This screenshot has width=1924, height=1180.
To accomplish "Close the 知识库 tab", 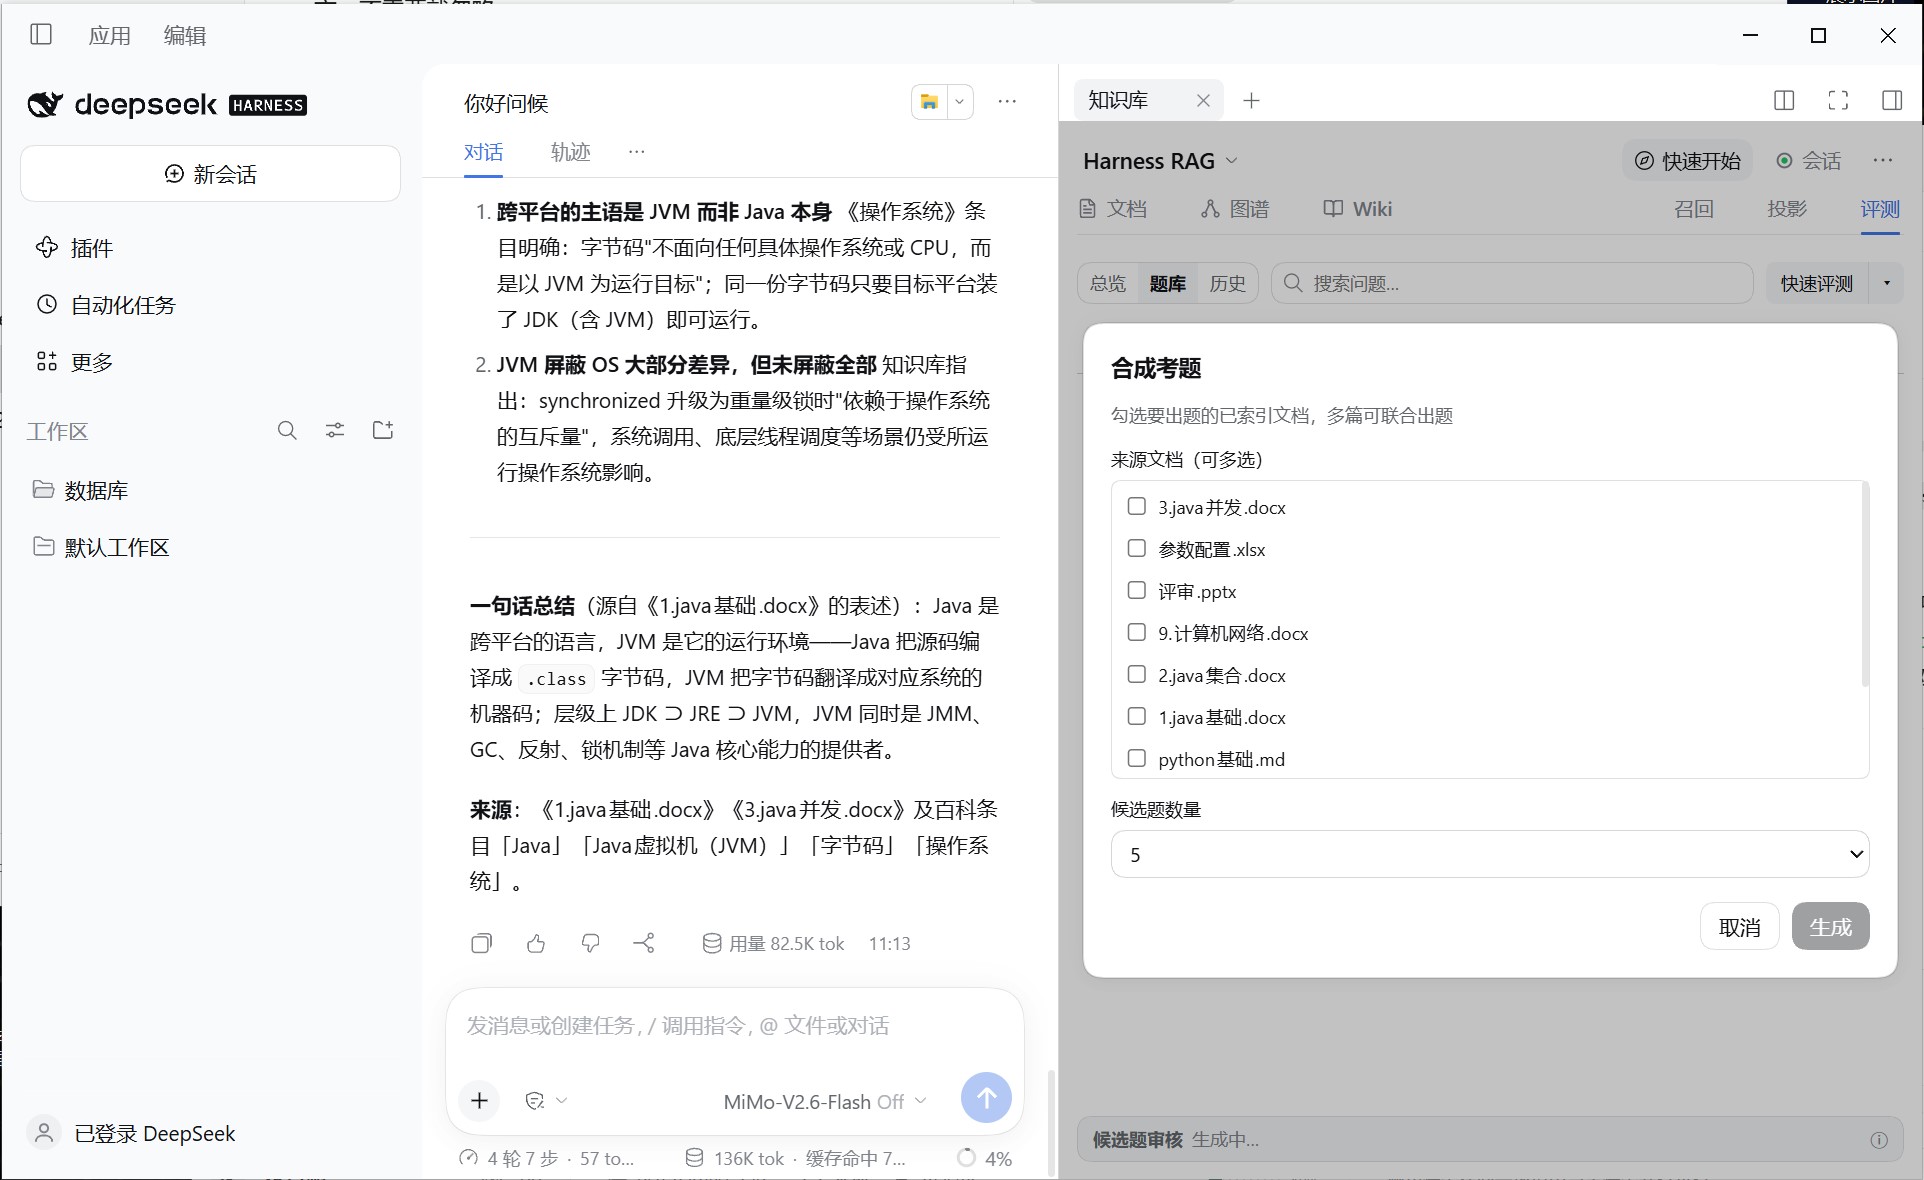I will pos(1203,100).
